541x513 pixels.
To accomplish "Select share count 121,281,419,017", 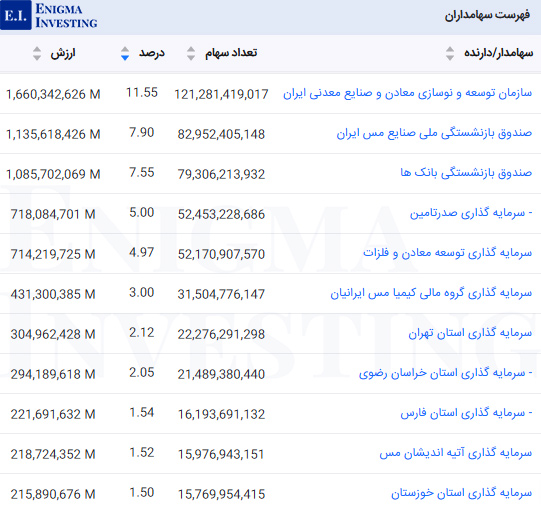I will (221, 95).
